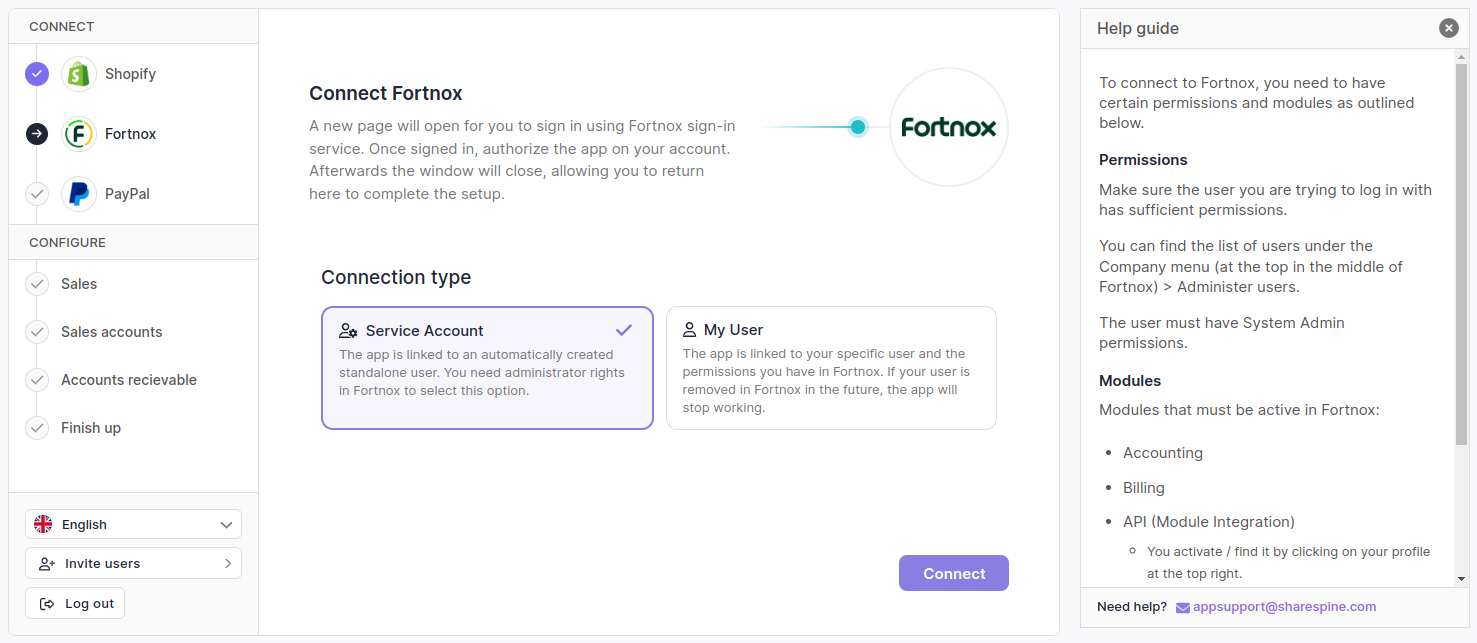The image size is (1477, 643).
Task: Click the purple checkmark on Service Account card
Action: (624, 330)
